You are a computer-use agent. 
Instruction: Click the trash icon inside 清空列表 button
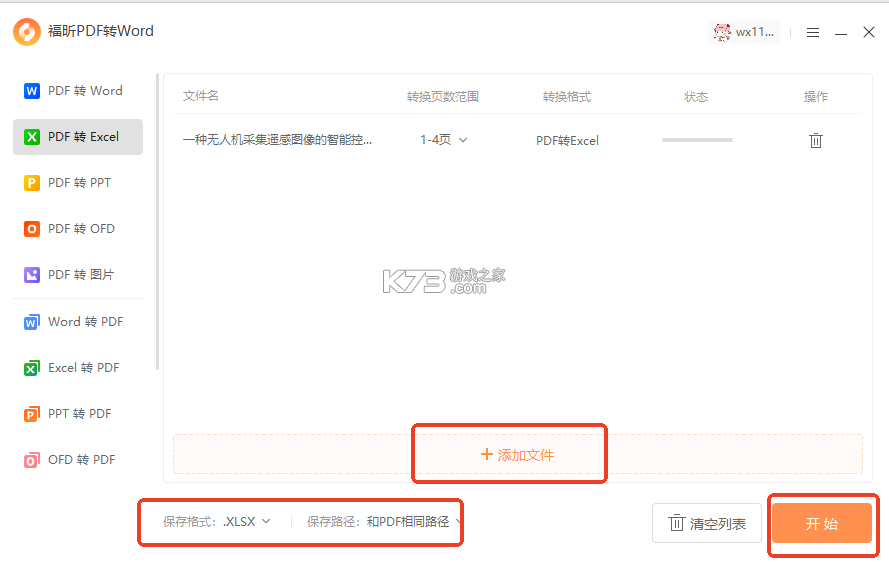coord(676,523)
